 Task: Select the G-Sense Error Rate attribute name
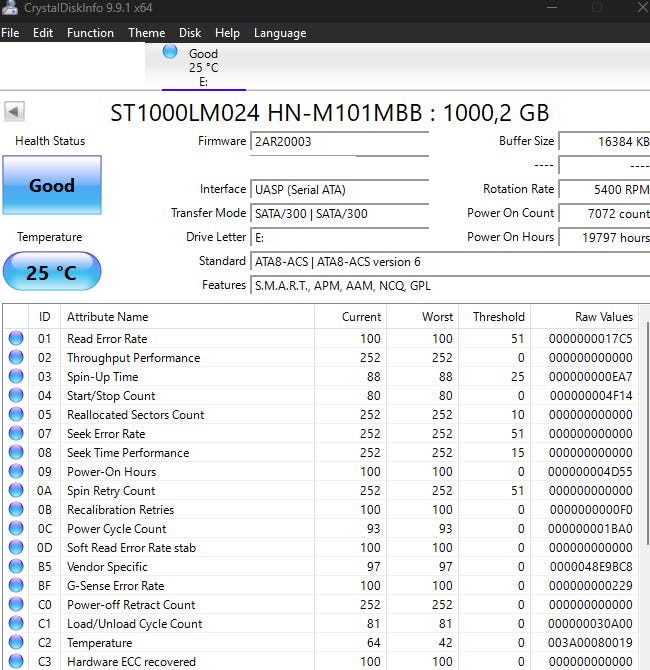pos(115,585)
